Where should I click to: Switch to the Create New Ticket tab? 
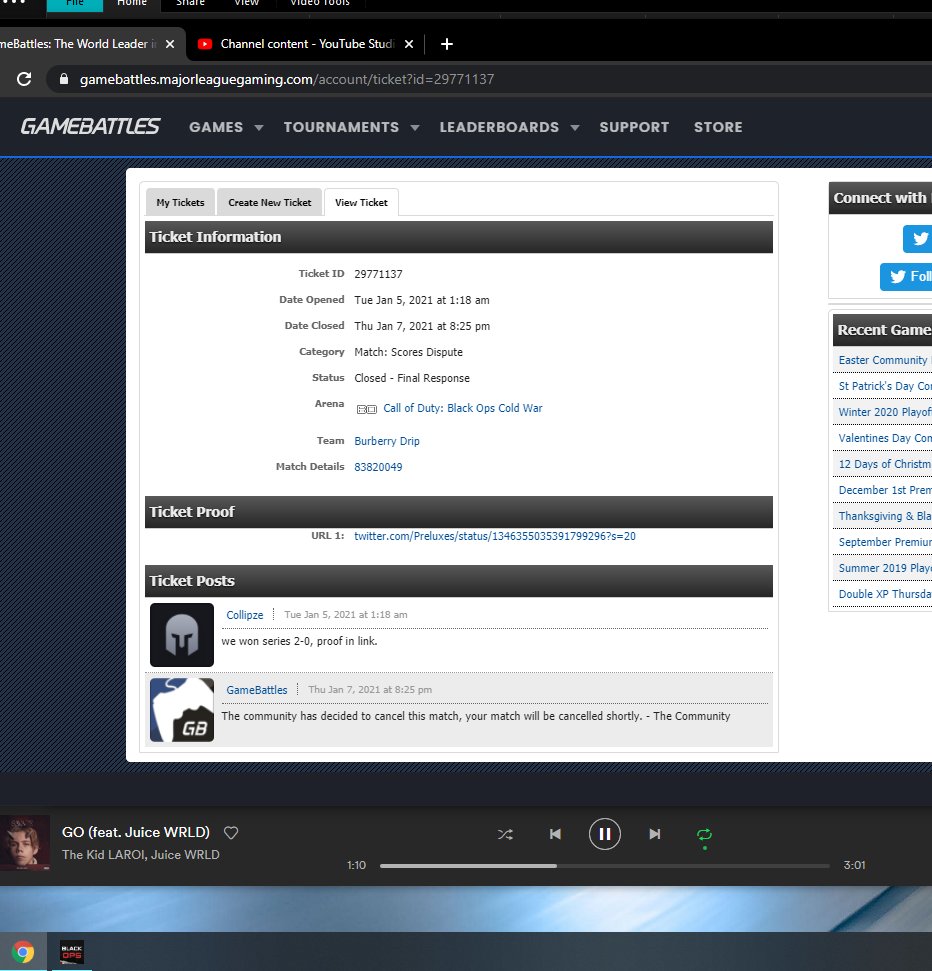coord(269,202)
